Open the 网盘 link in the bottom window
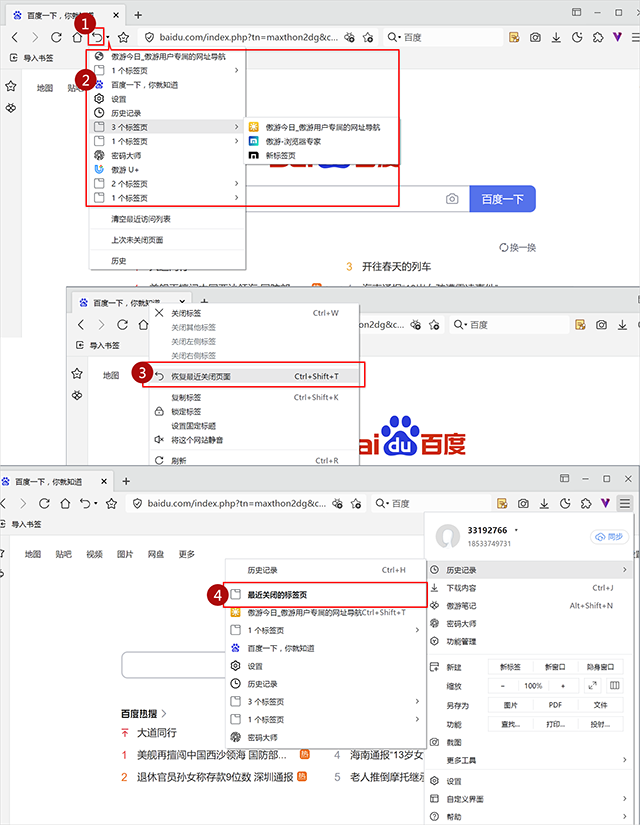Screen dimensions: 640x825 (156, 554)
